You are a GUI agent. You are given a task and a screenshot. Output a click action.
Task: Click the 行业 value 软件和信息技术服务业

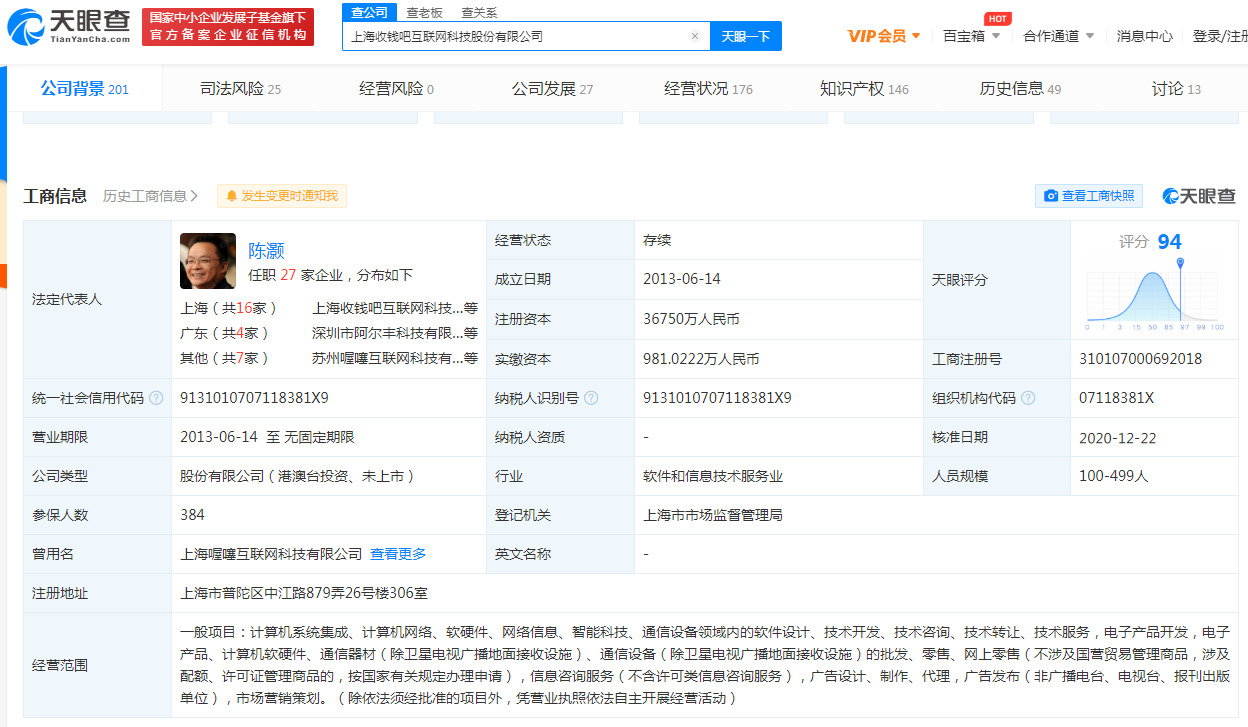click(713, 476)
